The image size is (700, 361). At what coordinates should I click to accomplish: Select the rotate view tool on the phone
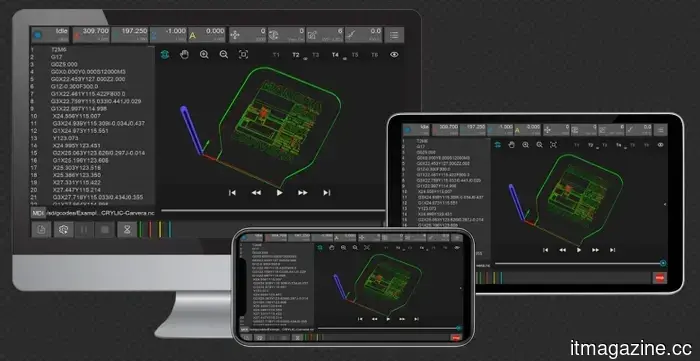coord(320,247)
